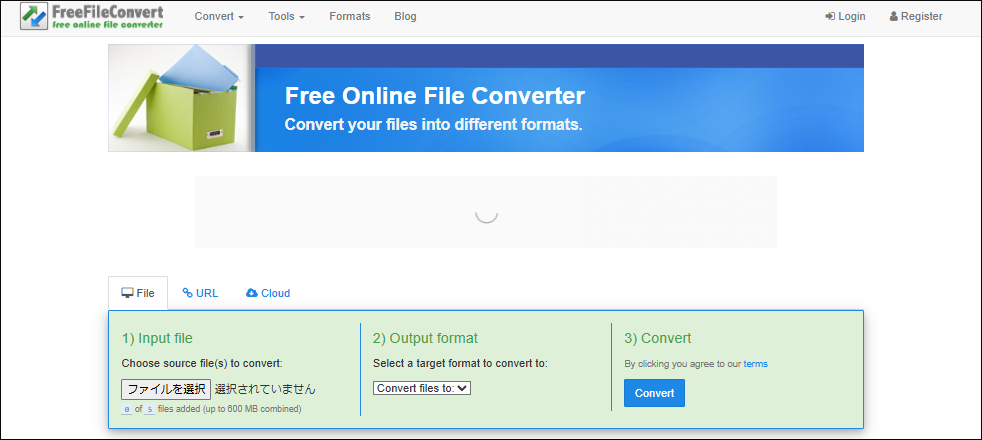Click 'Convert your files into different formats.' subtitle

(433, 125)
